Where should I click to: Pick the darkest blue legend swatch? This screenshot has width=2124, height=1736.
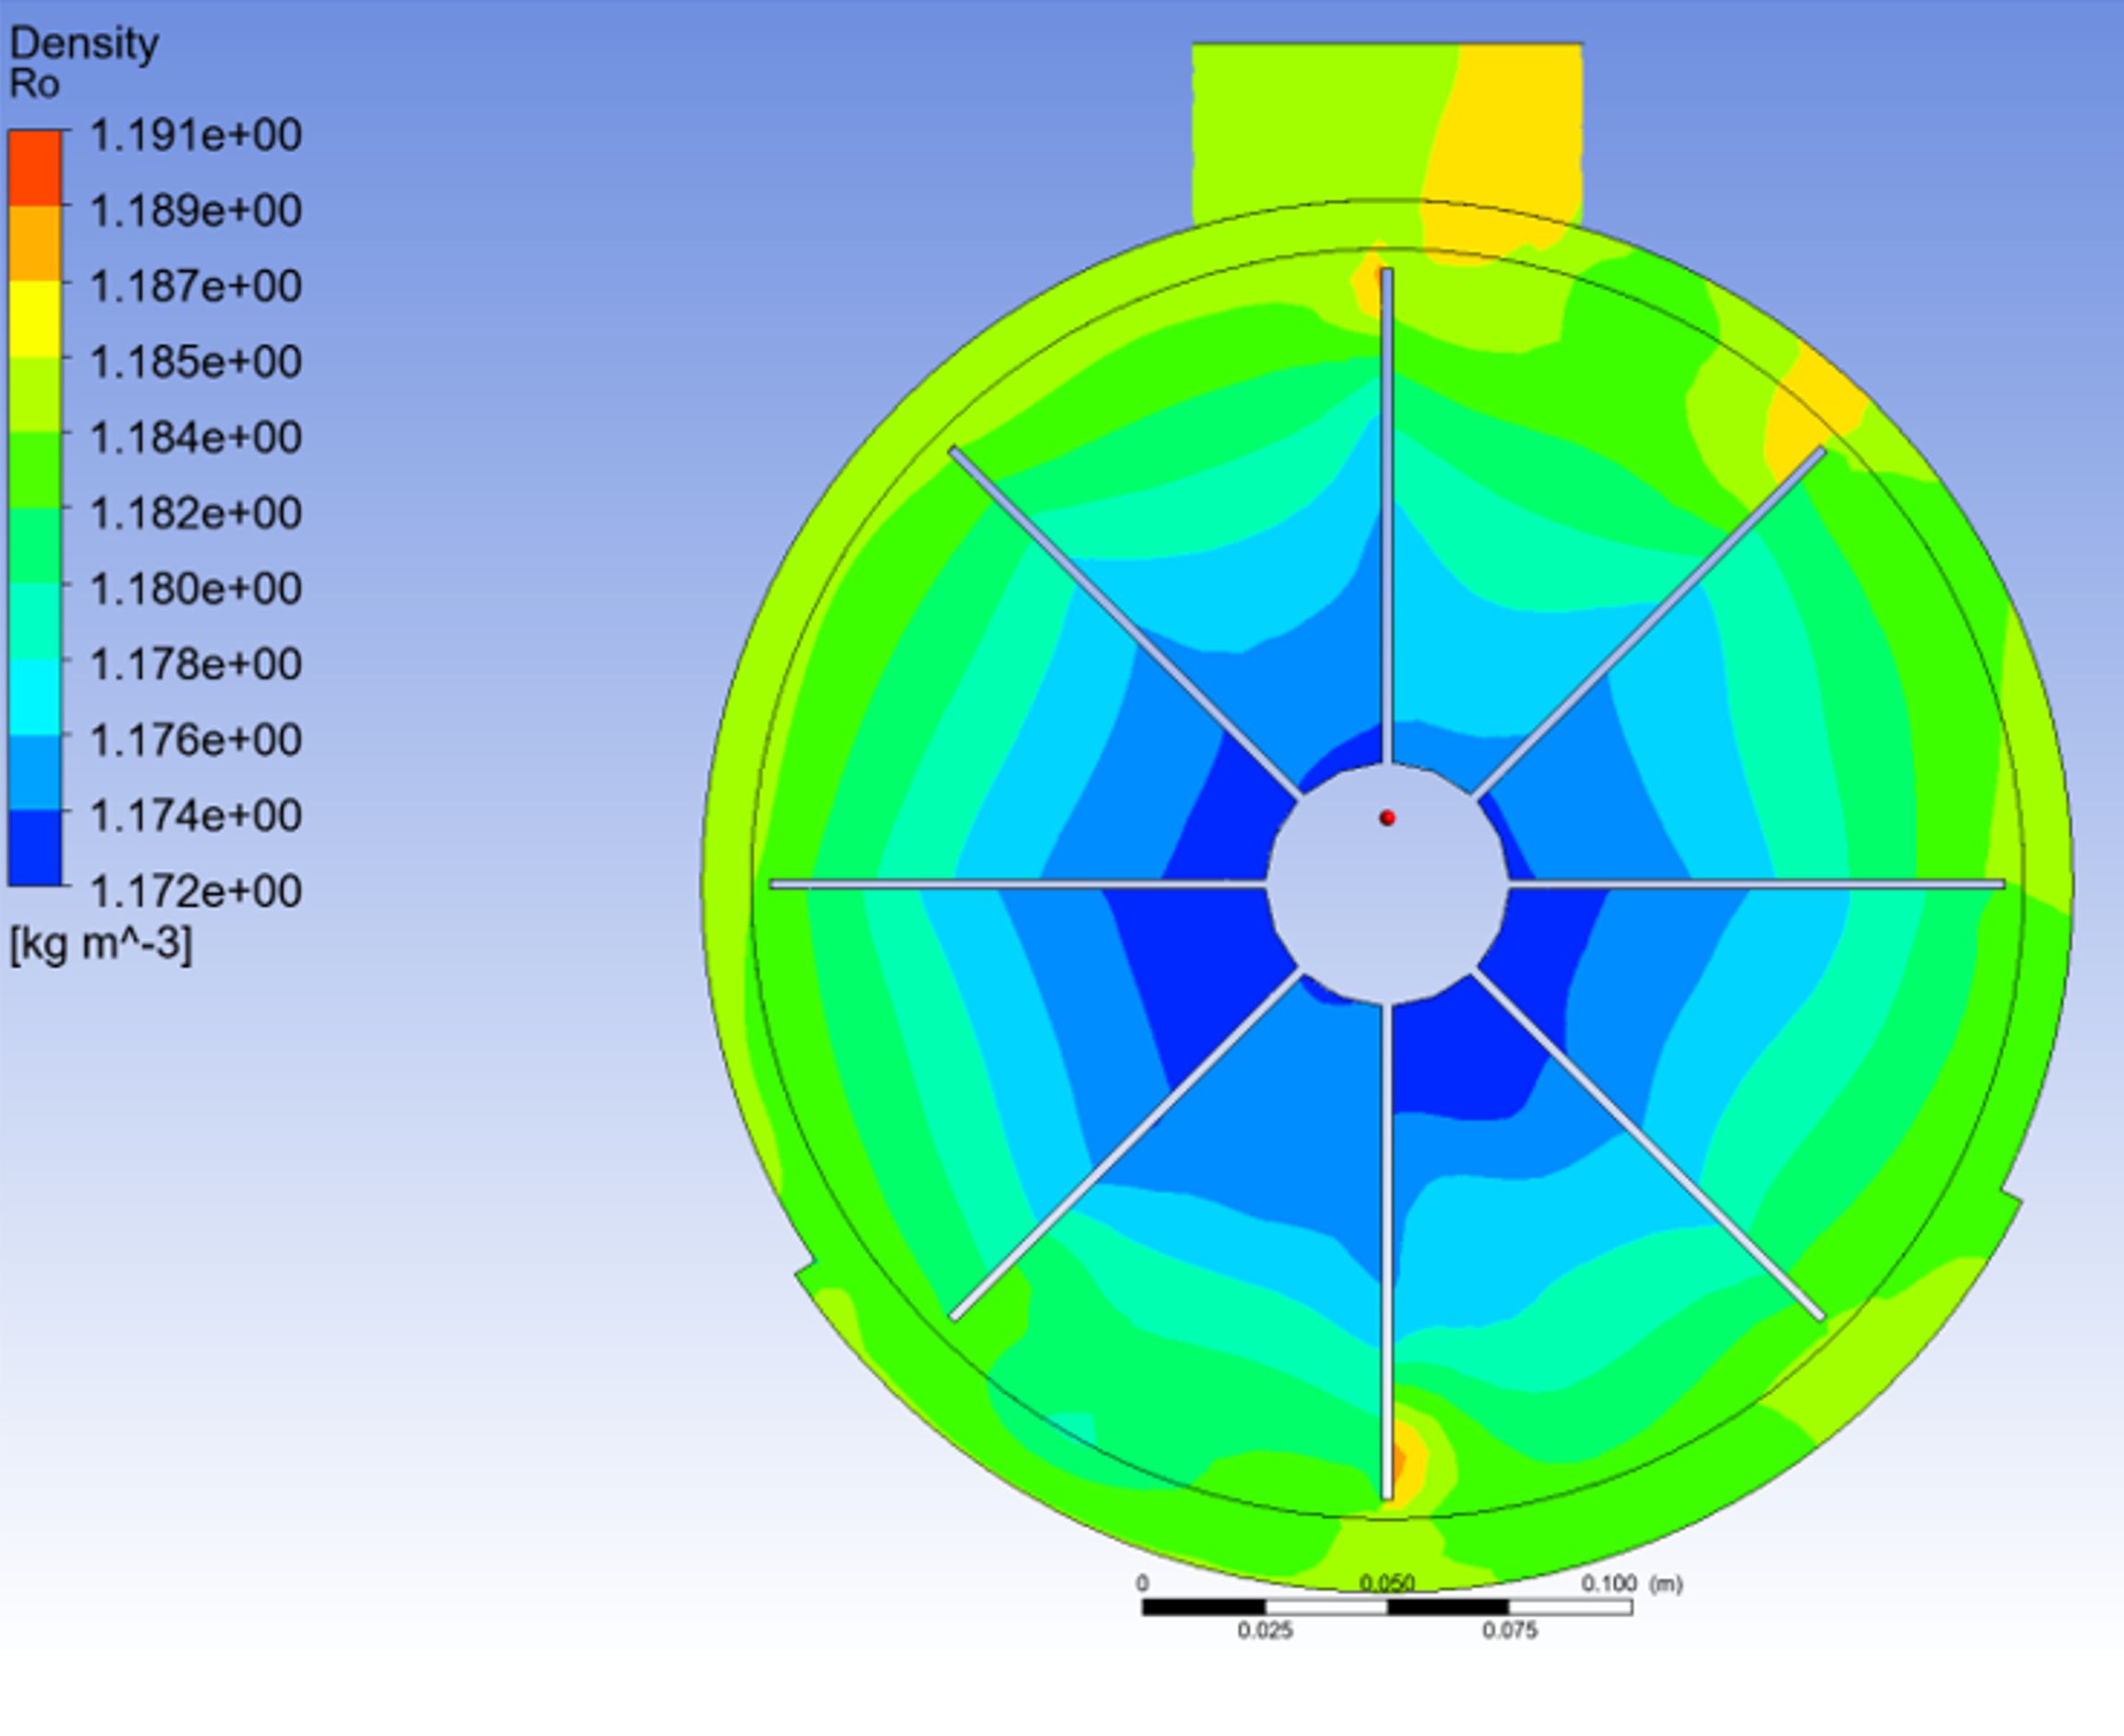tap(35, 848)
